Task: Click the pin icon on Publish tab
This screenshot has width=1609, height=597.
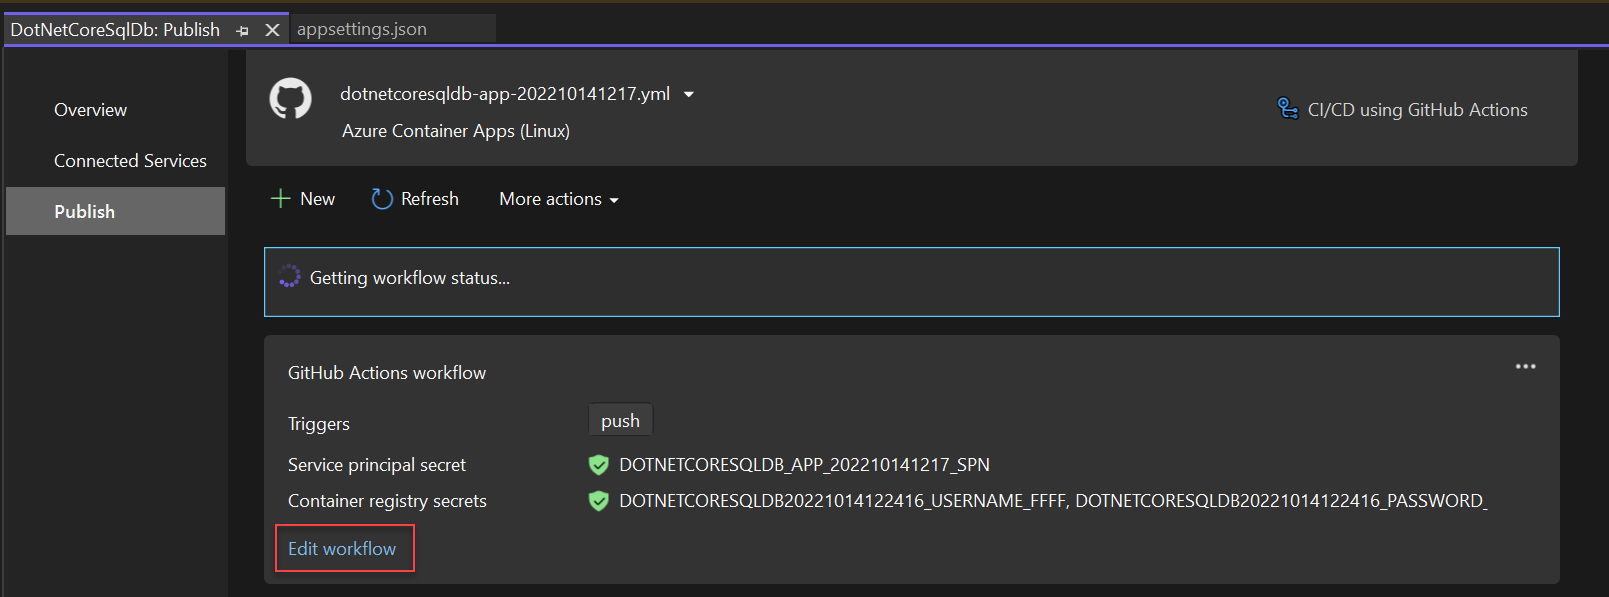Action: [242, 31]
